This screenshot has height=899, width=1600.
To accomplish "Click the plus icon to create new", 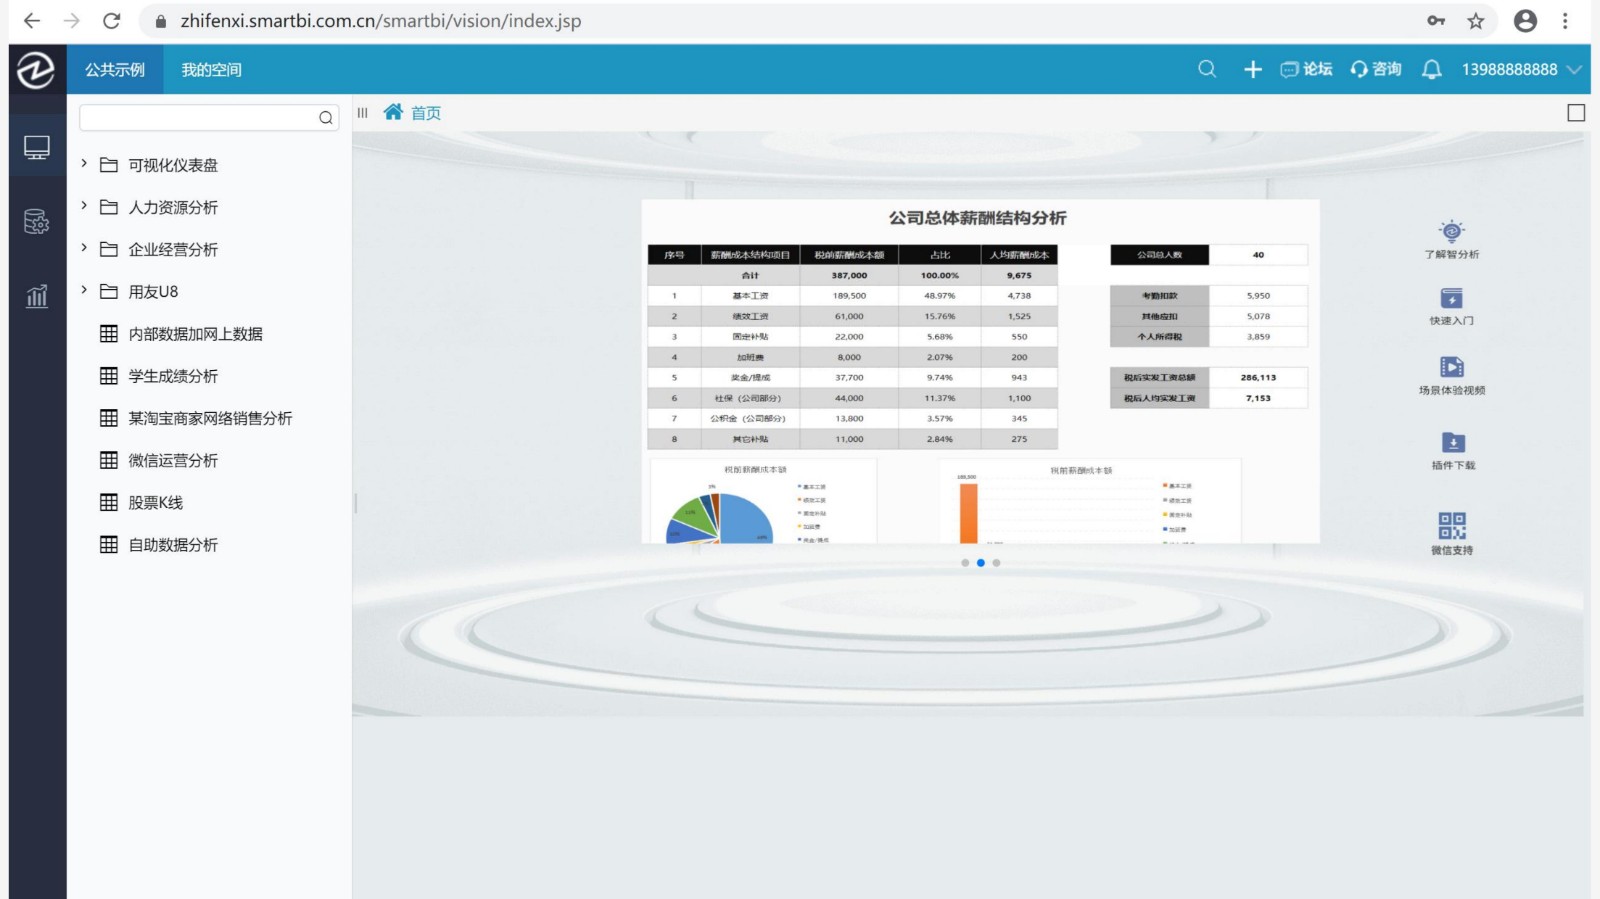I will coord(1252,69).
